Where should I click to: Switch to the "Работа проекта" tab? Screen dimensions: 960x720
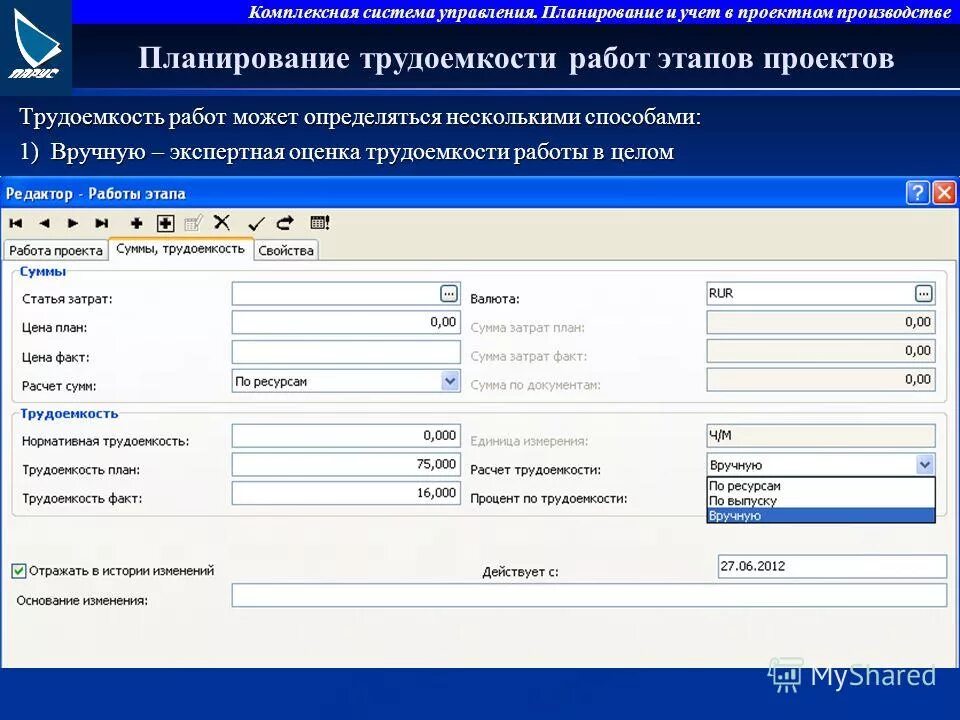55,251
